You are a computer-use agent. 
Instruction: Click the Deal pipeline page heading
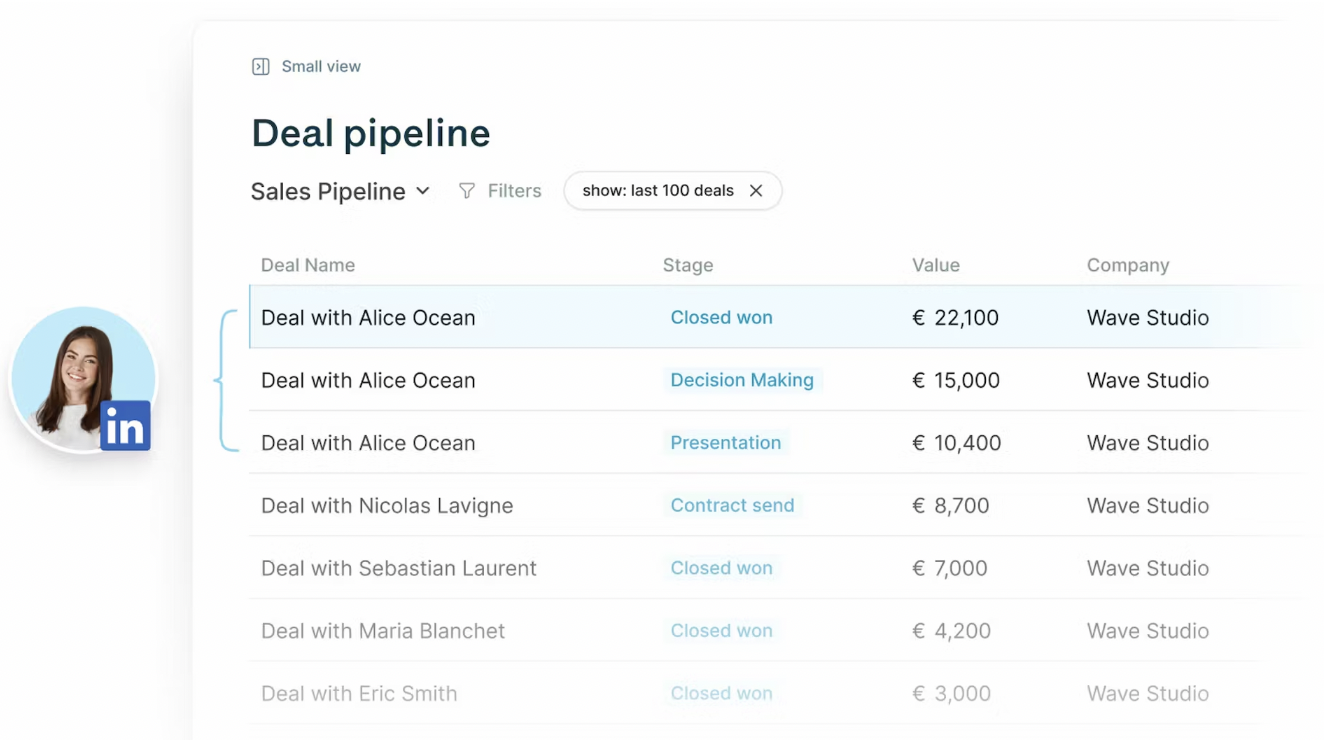[371, 133]
